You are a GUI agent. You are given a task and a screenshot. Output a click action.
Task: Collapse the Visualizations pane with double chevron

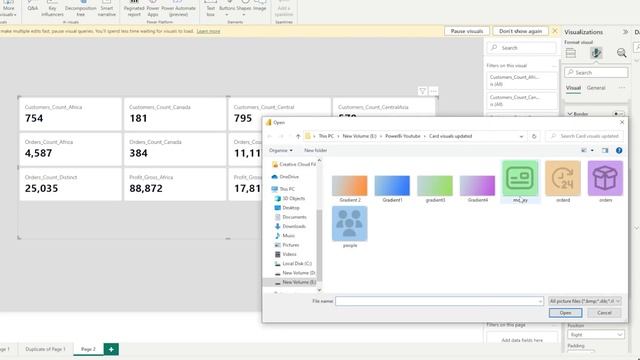tap(625, 32)
